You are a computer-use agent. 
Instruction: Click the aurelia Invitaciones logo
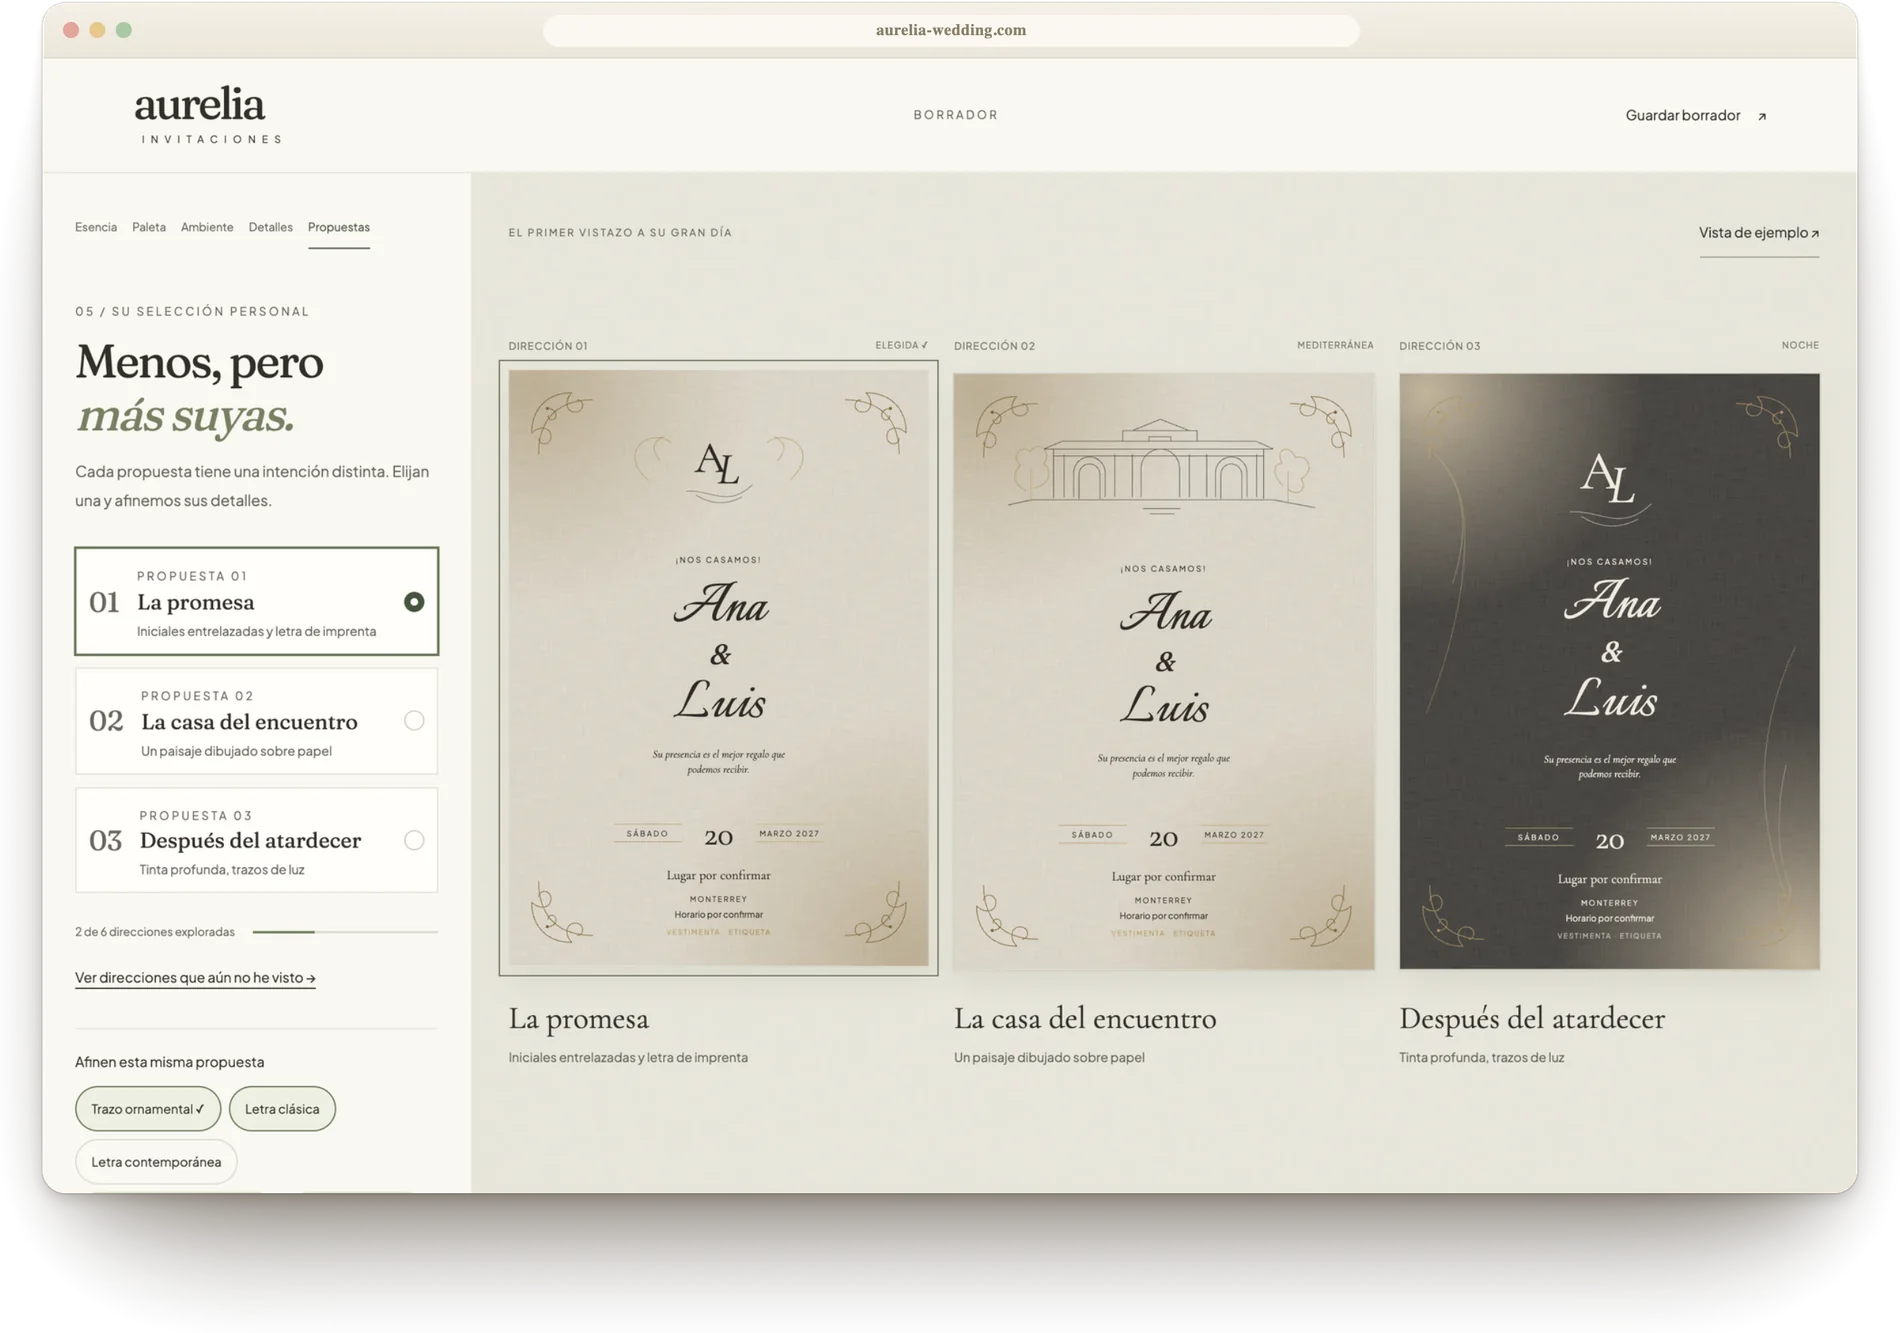pyautogui.click(x=209, y=114)
